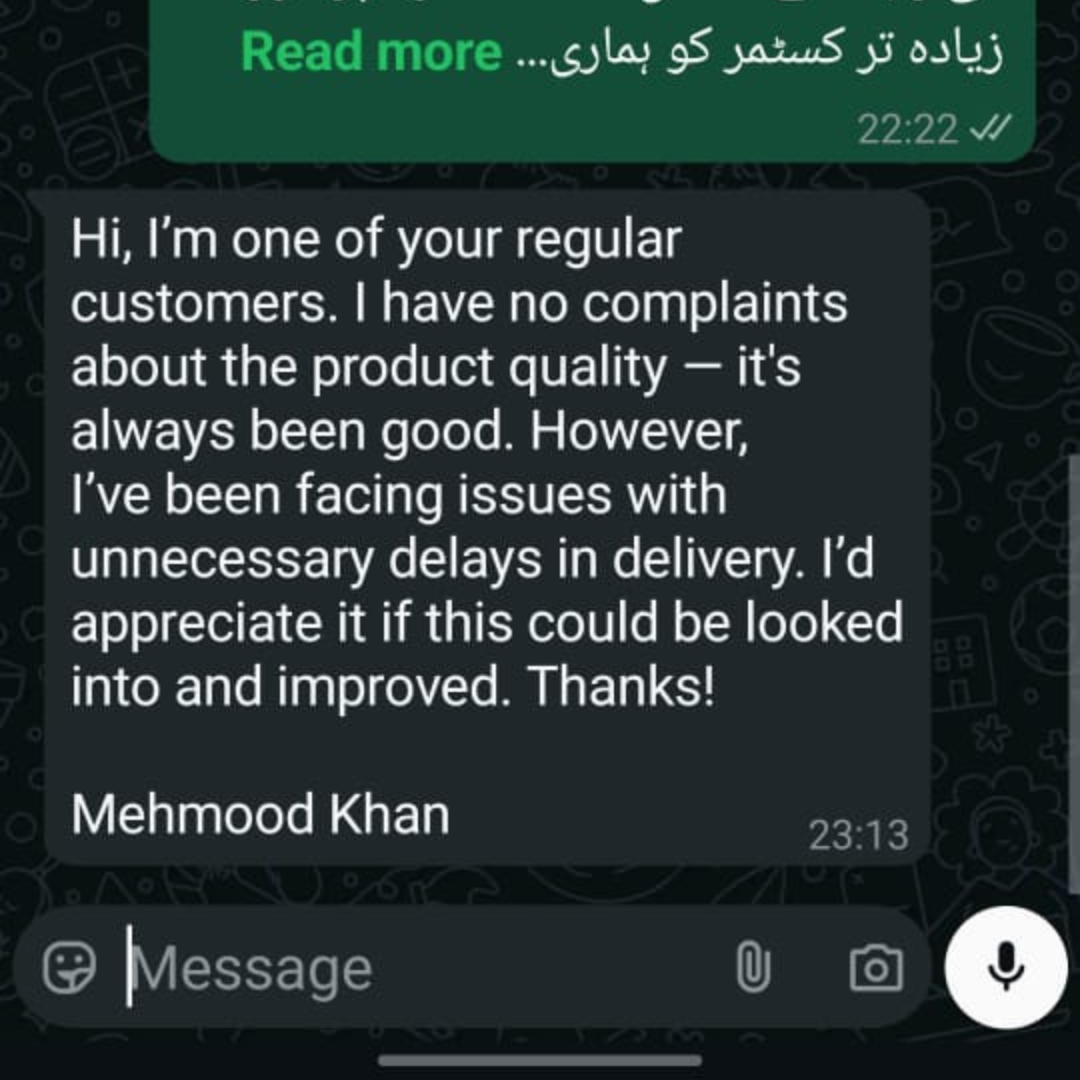Viewport: 1080px width, 1080px height.
Task: Tap the Mehmood Khan signature text
Action: pyautogui.click(x=260, y=814)
